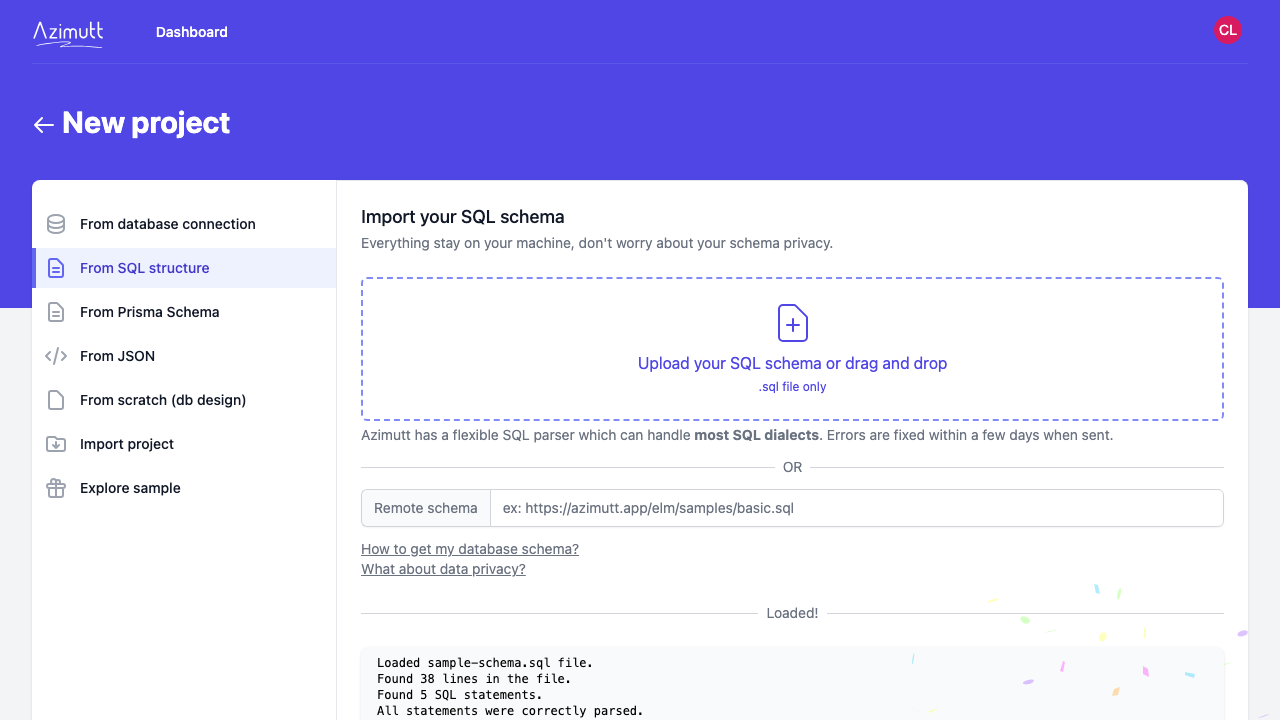Click the Azimutt logo
This screenshot has height=720, width=1280.
(68, 33)
